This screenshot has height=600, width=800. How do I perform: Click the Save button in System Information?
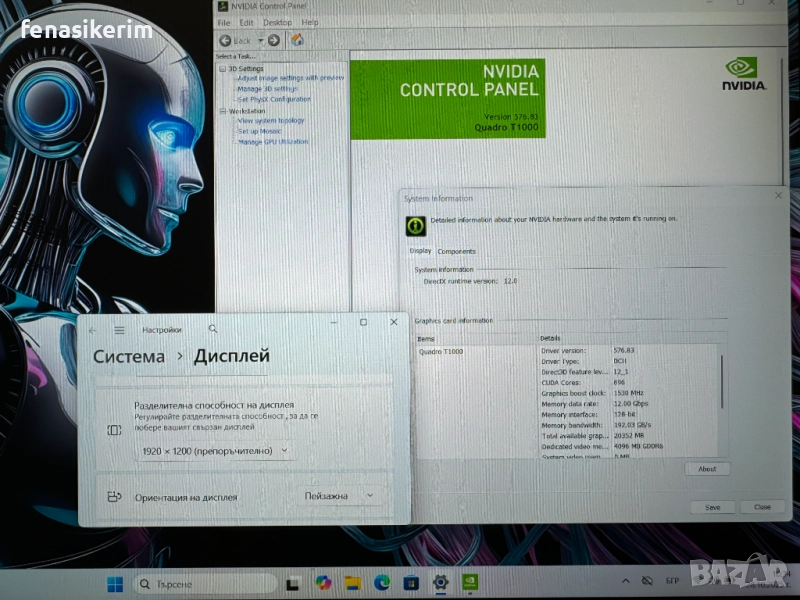713,507
